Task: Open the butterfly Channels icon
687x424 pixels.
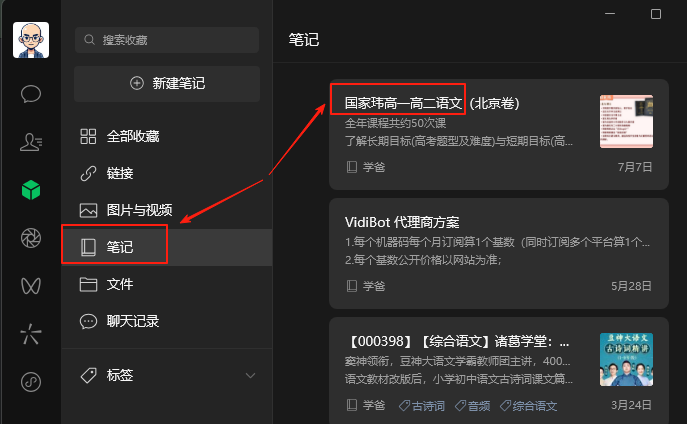Action: pyautogui.click(x=31, y=286)
